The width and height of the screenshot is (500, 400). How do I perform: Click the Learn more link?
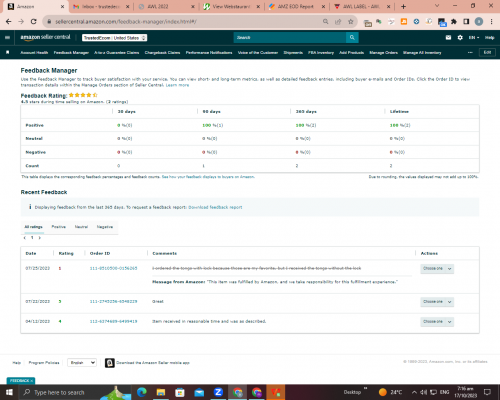point(177,85)
